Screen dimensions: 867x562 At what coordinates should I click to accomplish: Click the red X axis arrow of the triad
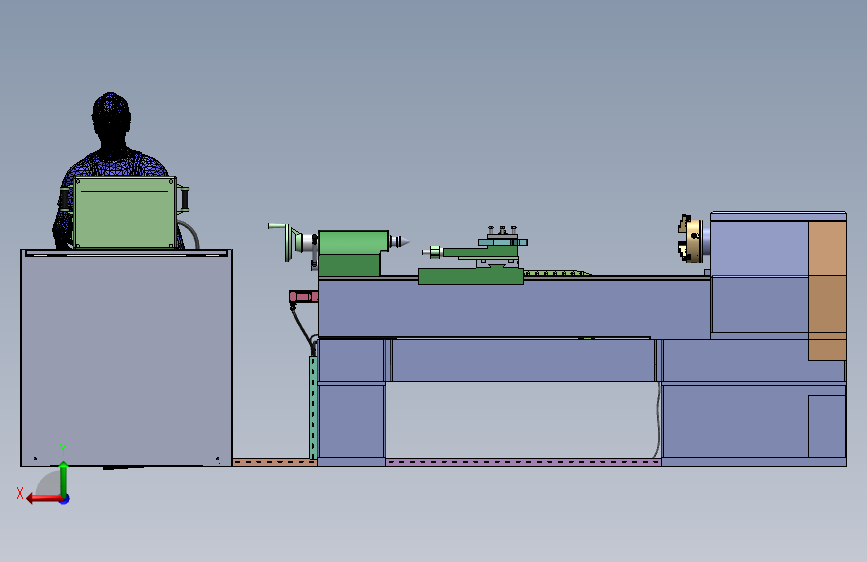[44, 499]
